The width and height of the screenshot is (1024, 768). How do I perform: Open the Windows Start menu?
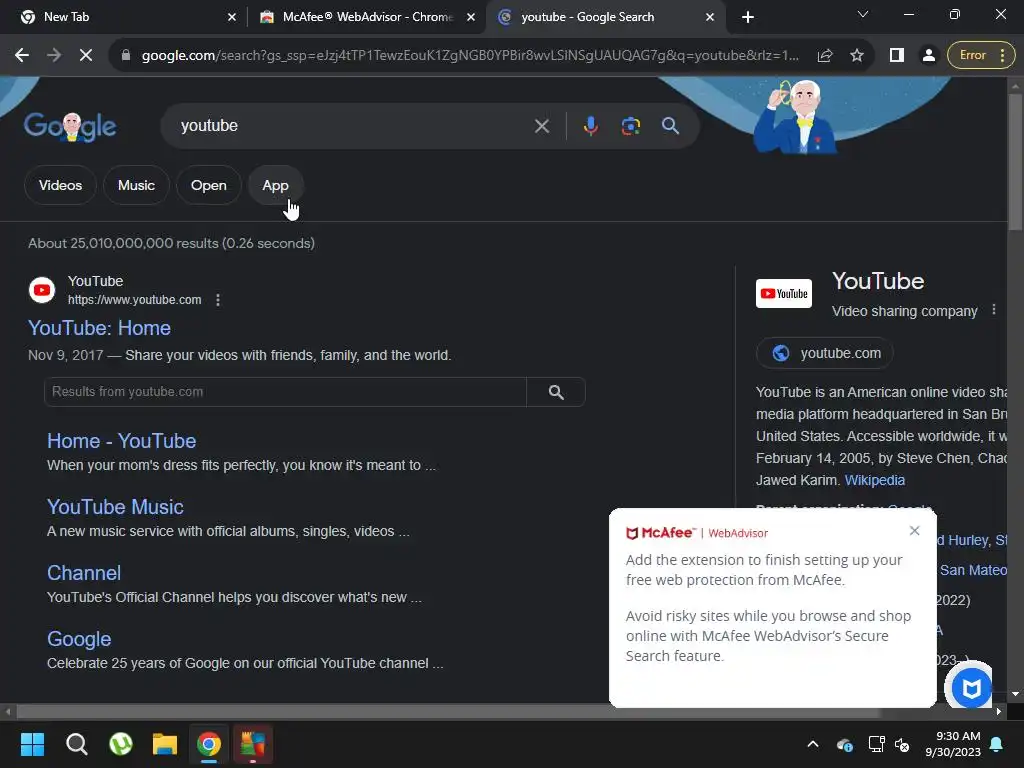point(32,744)
